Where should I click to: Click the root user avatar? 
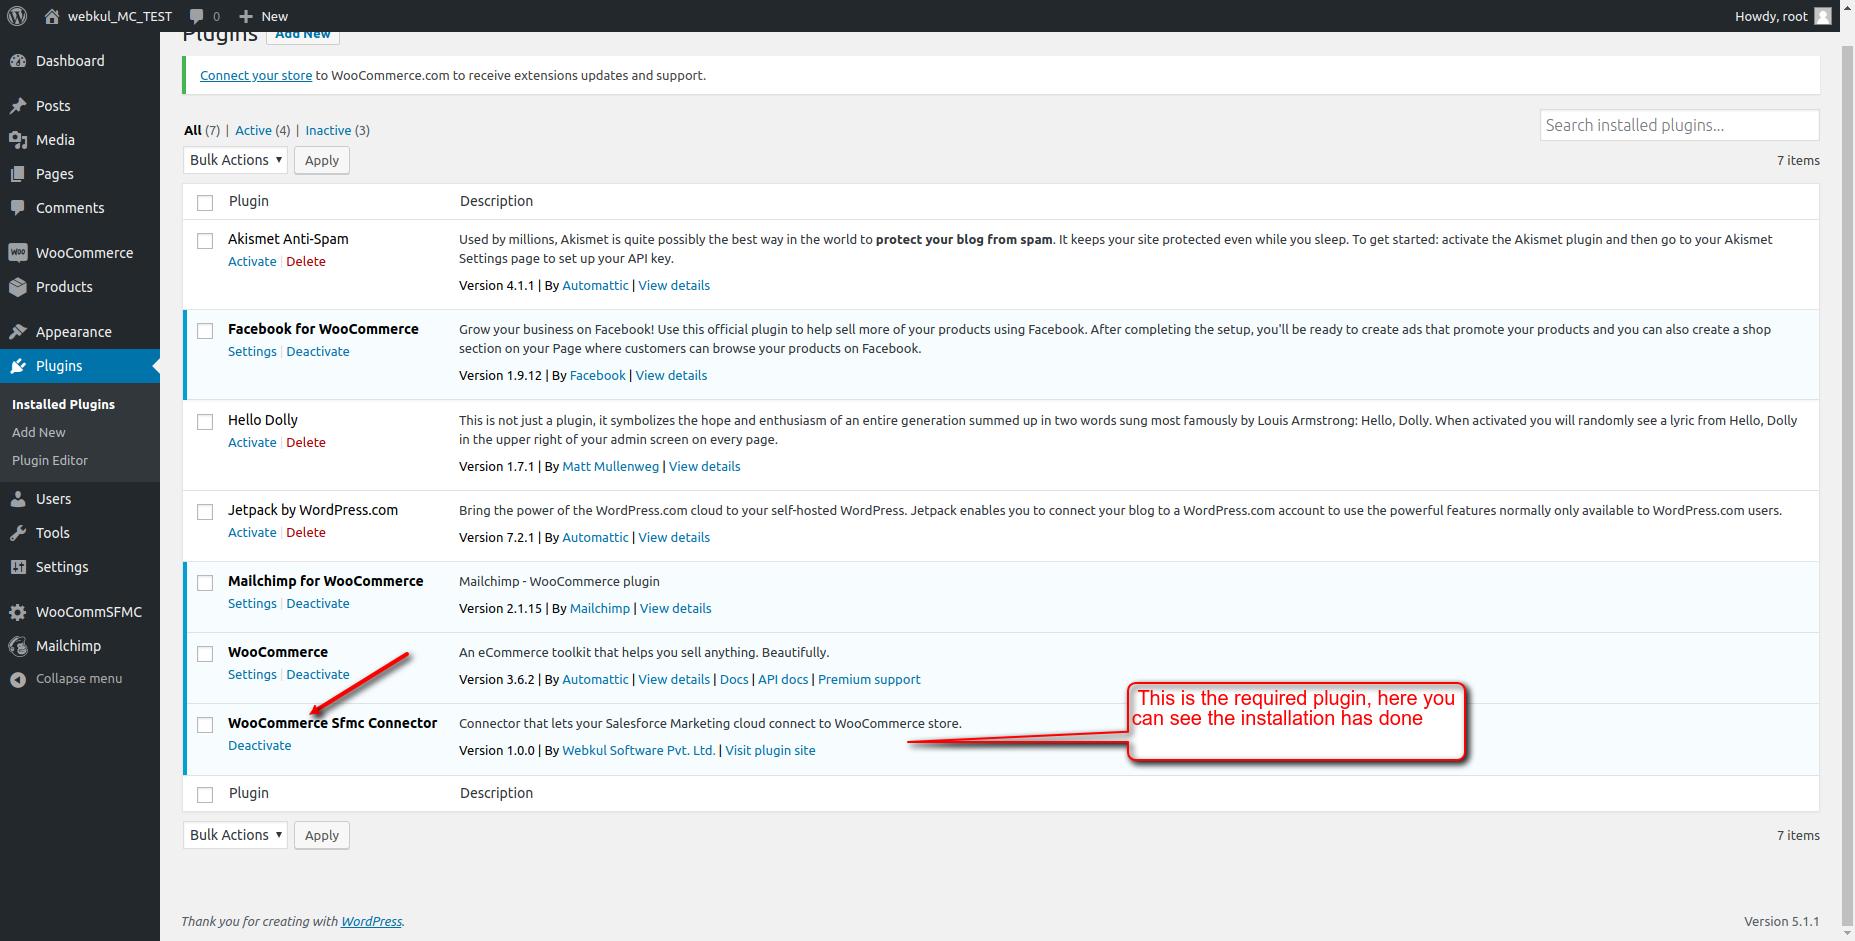click(1823, 16)
